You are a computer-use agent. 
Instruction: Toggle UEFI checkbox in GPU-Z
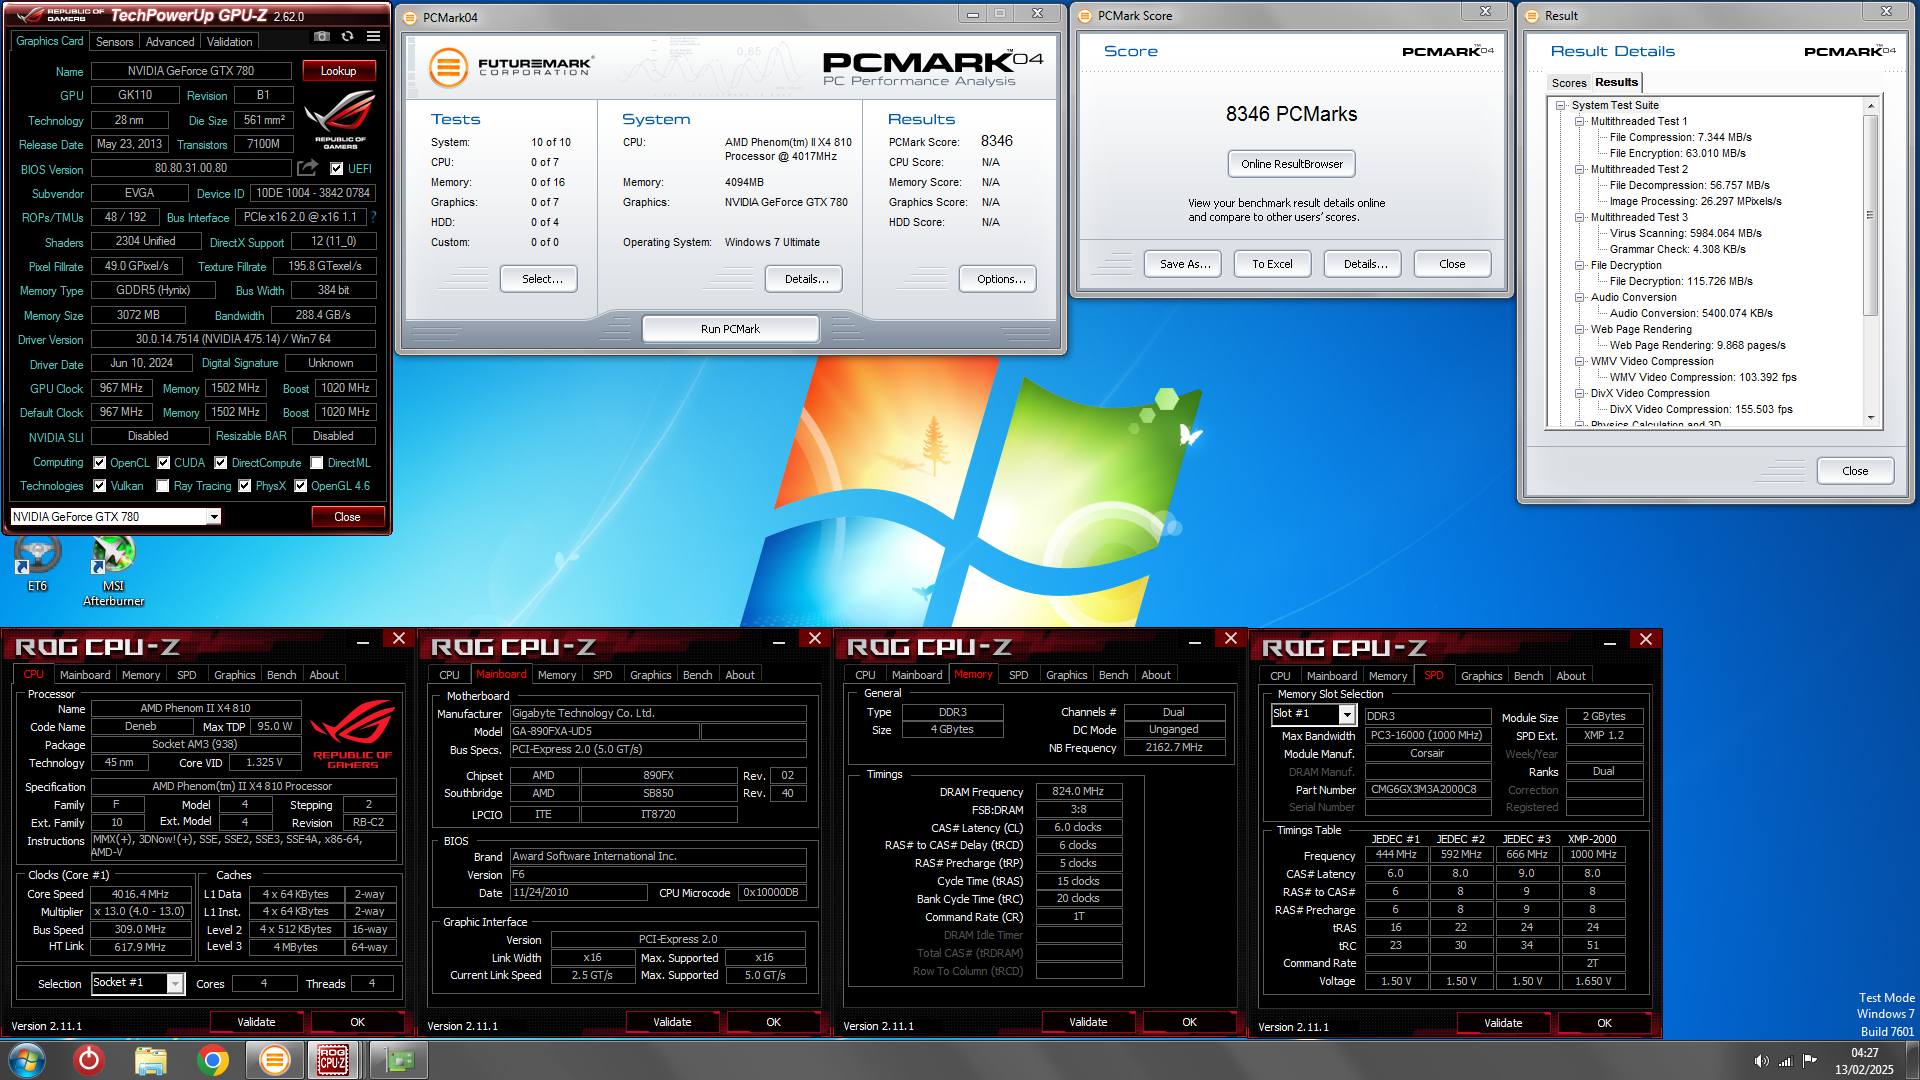[337, 169]
